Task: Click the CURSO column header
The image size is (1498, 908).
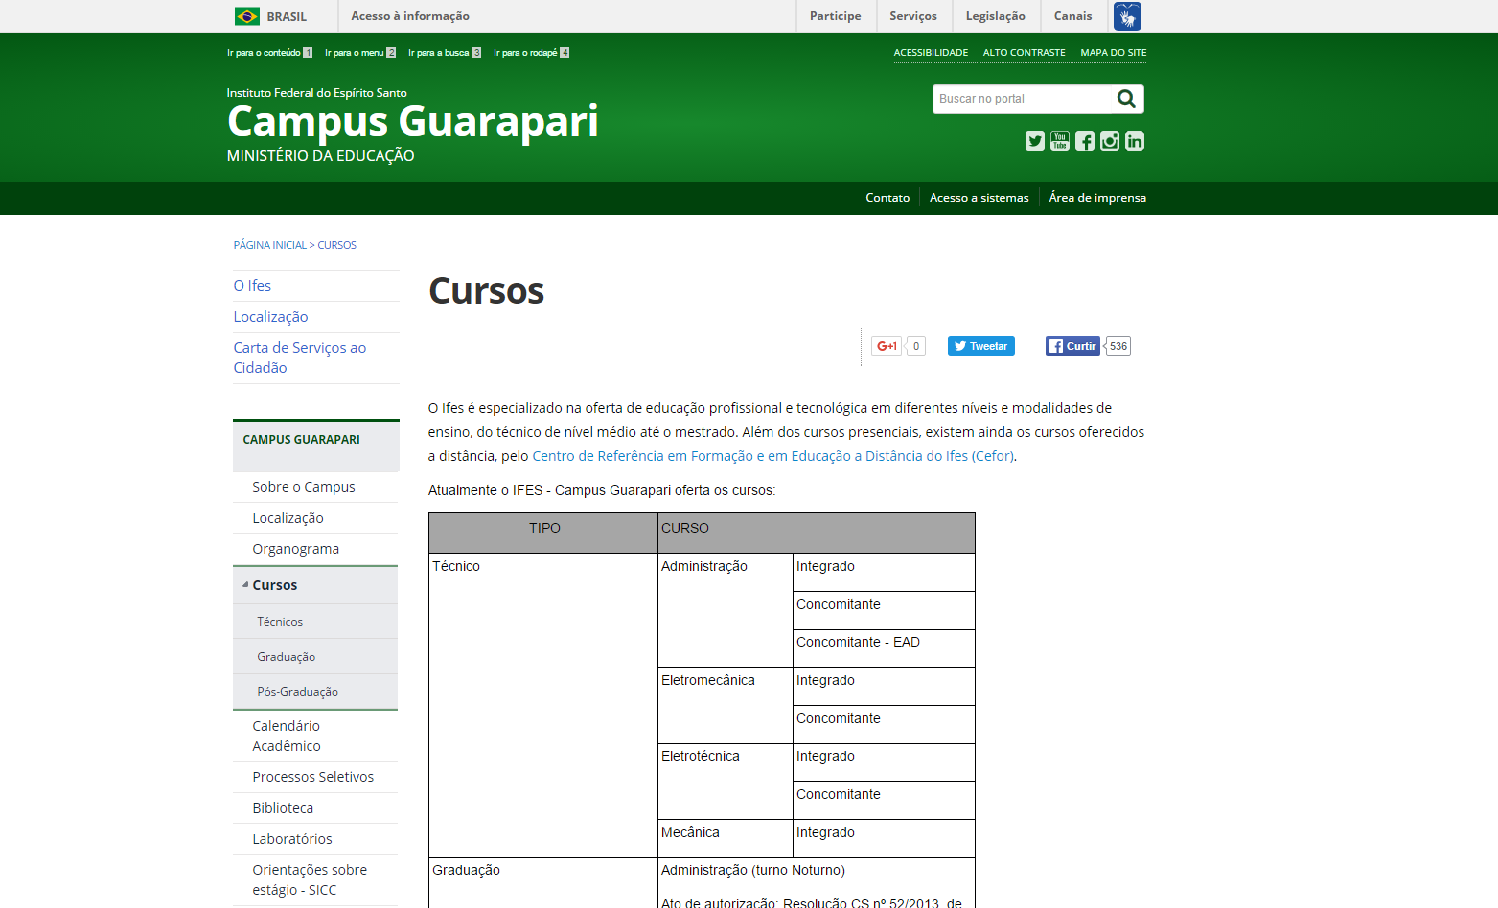Action: point(816,533)
